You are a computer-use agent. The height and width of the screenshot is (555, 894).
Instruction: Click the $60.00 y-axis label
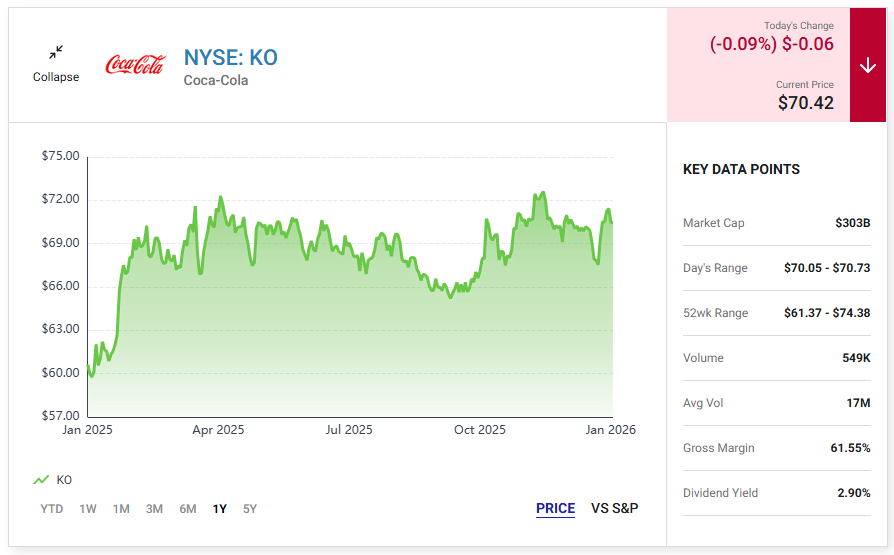(60, 373)
